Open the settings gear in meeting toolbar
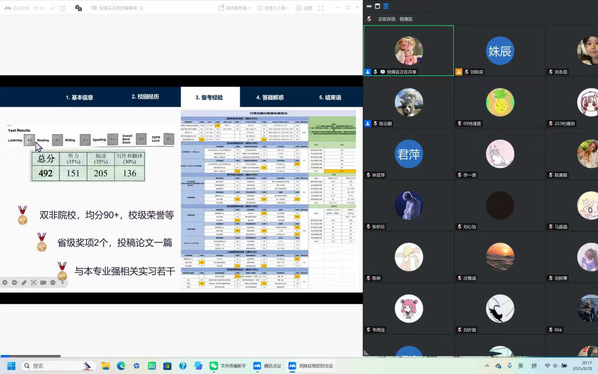The image size is (598, 374). (304, 8)
